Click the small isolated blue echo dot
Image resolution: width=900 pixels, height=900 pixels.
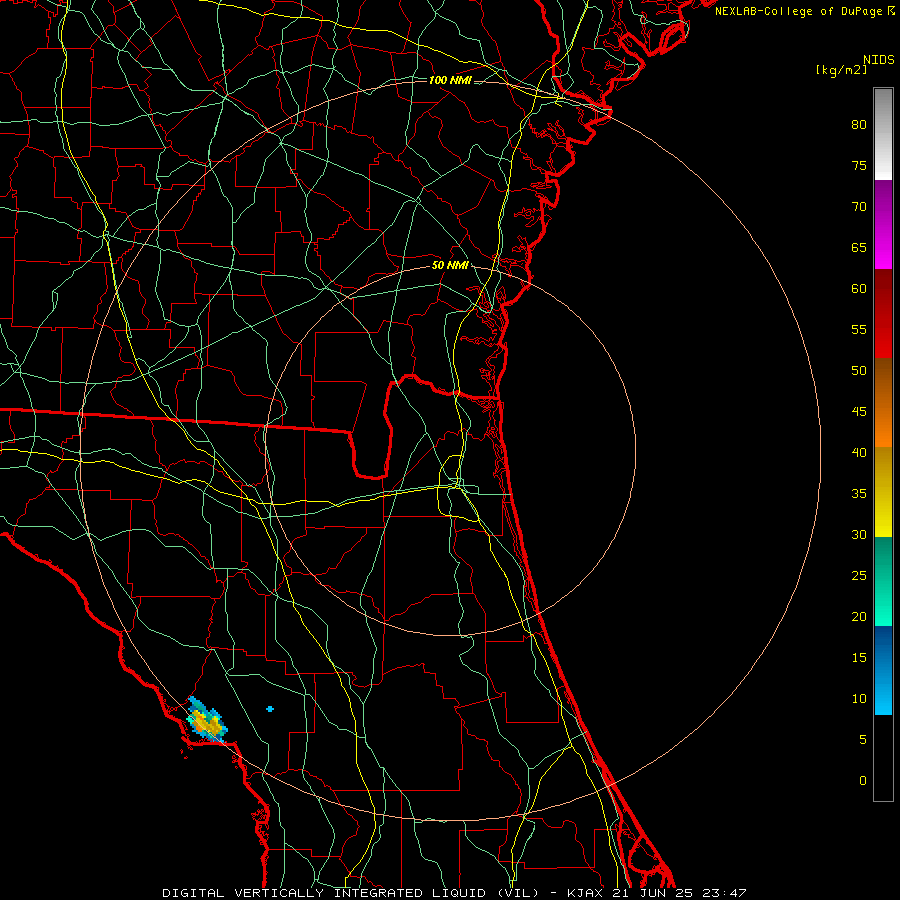click(x=270, y=709)
